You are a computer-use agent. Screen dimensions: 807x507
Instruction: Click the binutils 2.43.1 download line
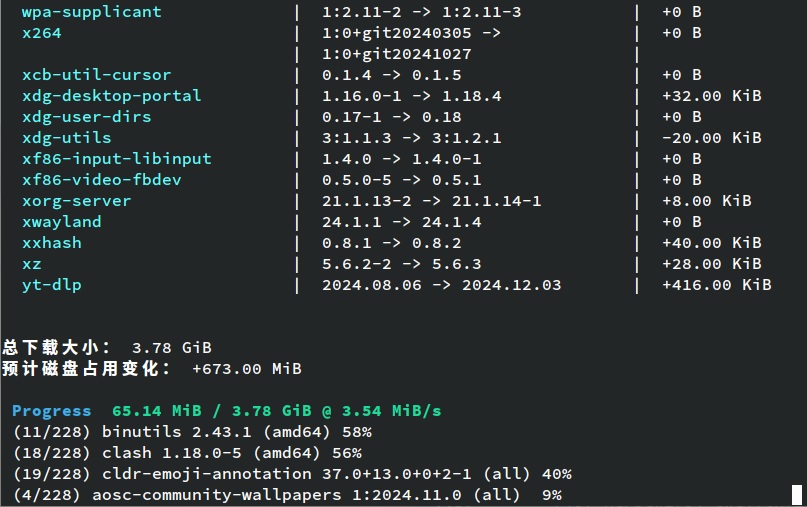(192, 432)
